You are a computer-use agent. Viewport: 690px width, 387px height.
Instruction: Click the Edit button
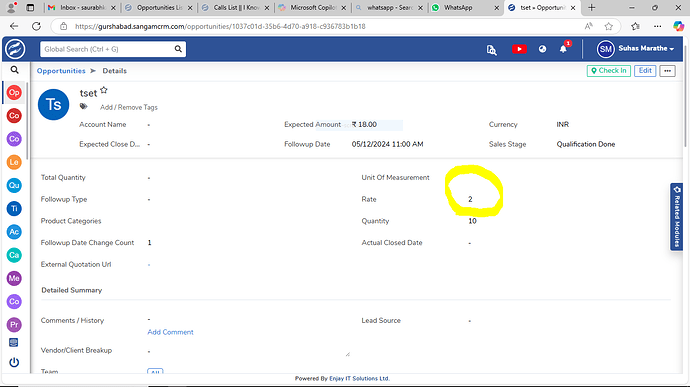pyautogui.click(x=645, y=71)
